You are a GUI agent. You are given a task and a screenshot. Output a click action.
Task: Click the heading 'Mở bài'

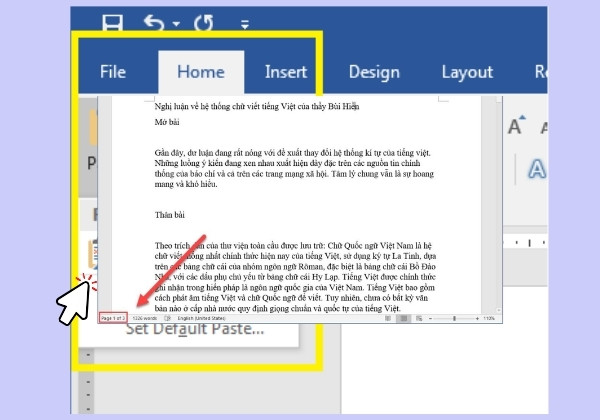[x=167, y=122]
